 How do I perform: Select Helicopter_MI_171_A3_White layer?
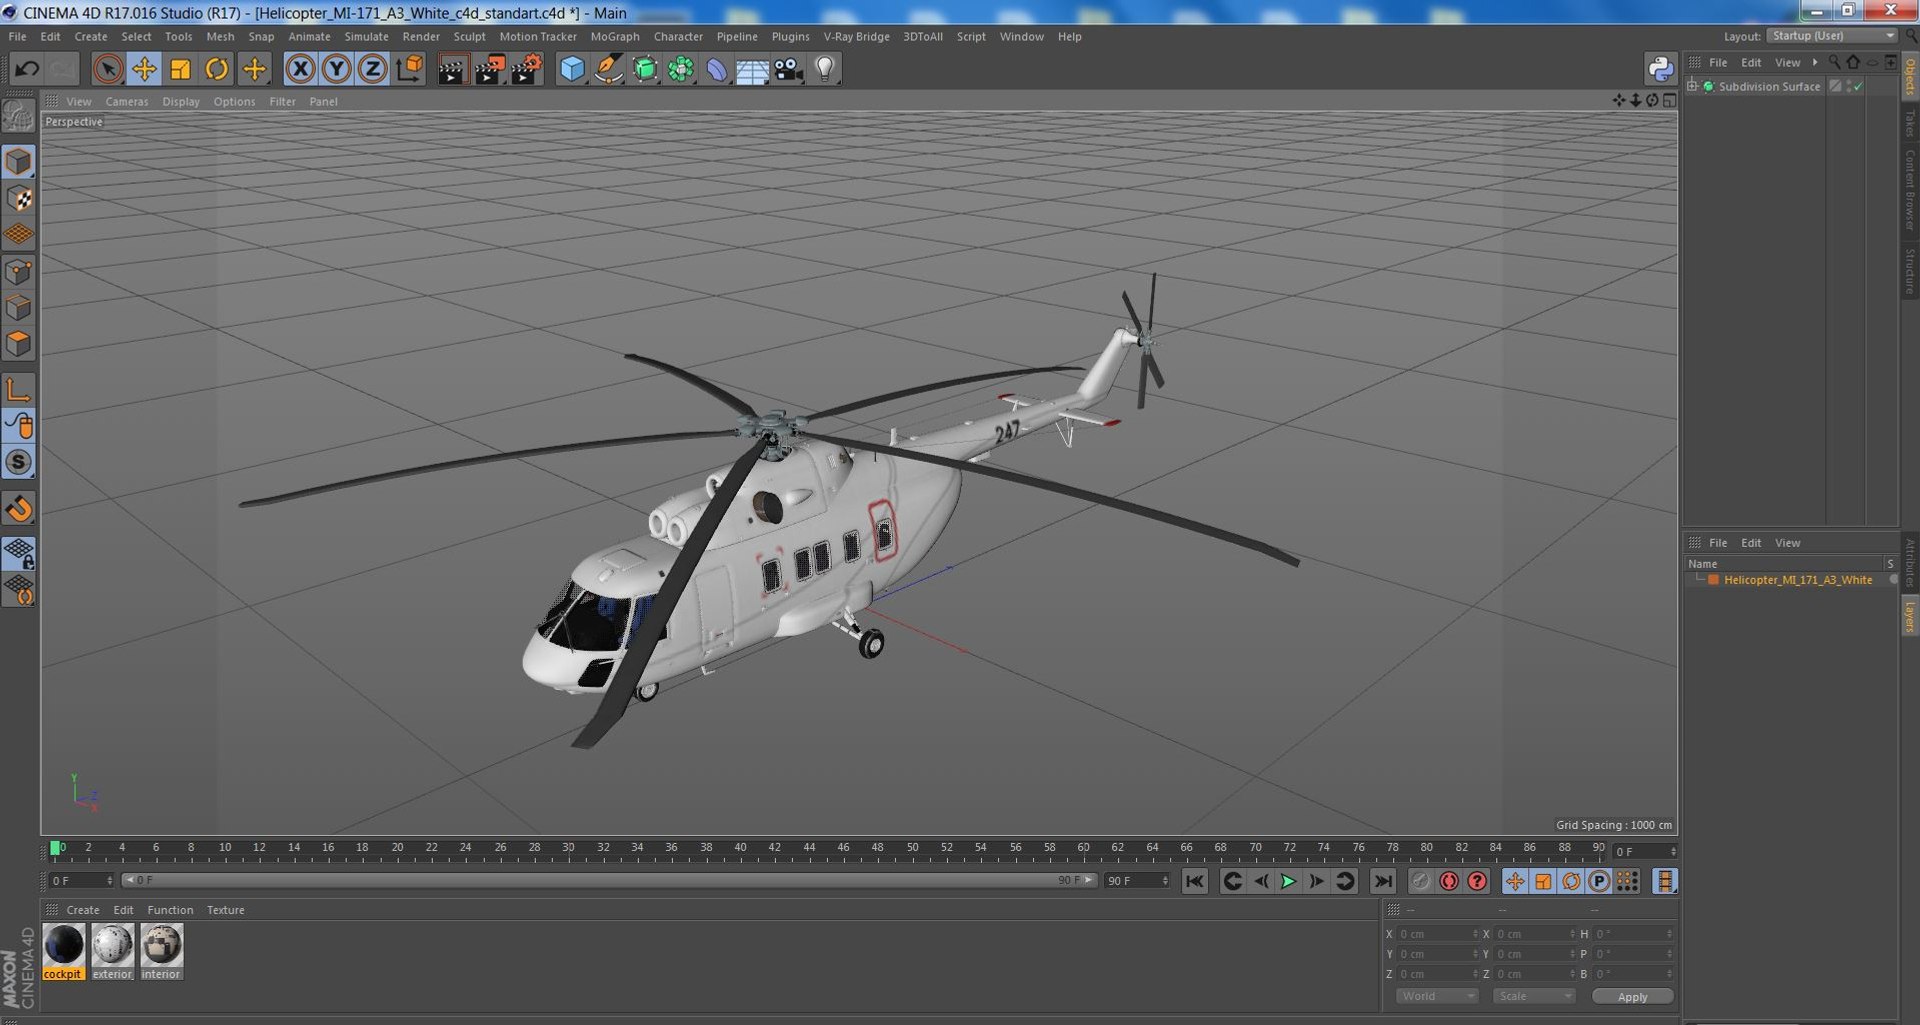click(1798, 580)
